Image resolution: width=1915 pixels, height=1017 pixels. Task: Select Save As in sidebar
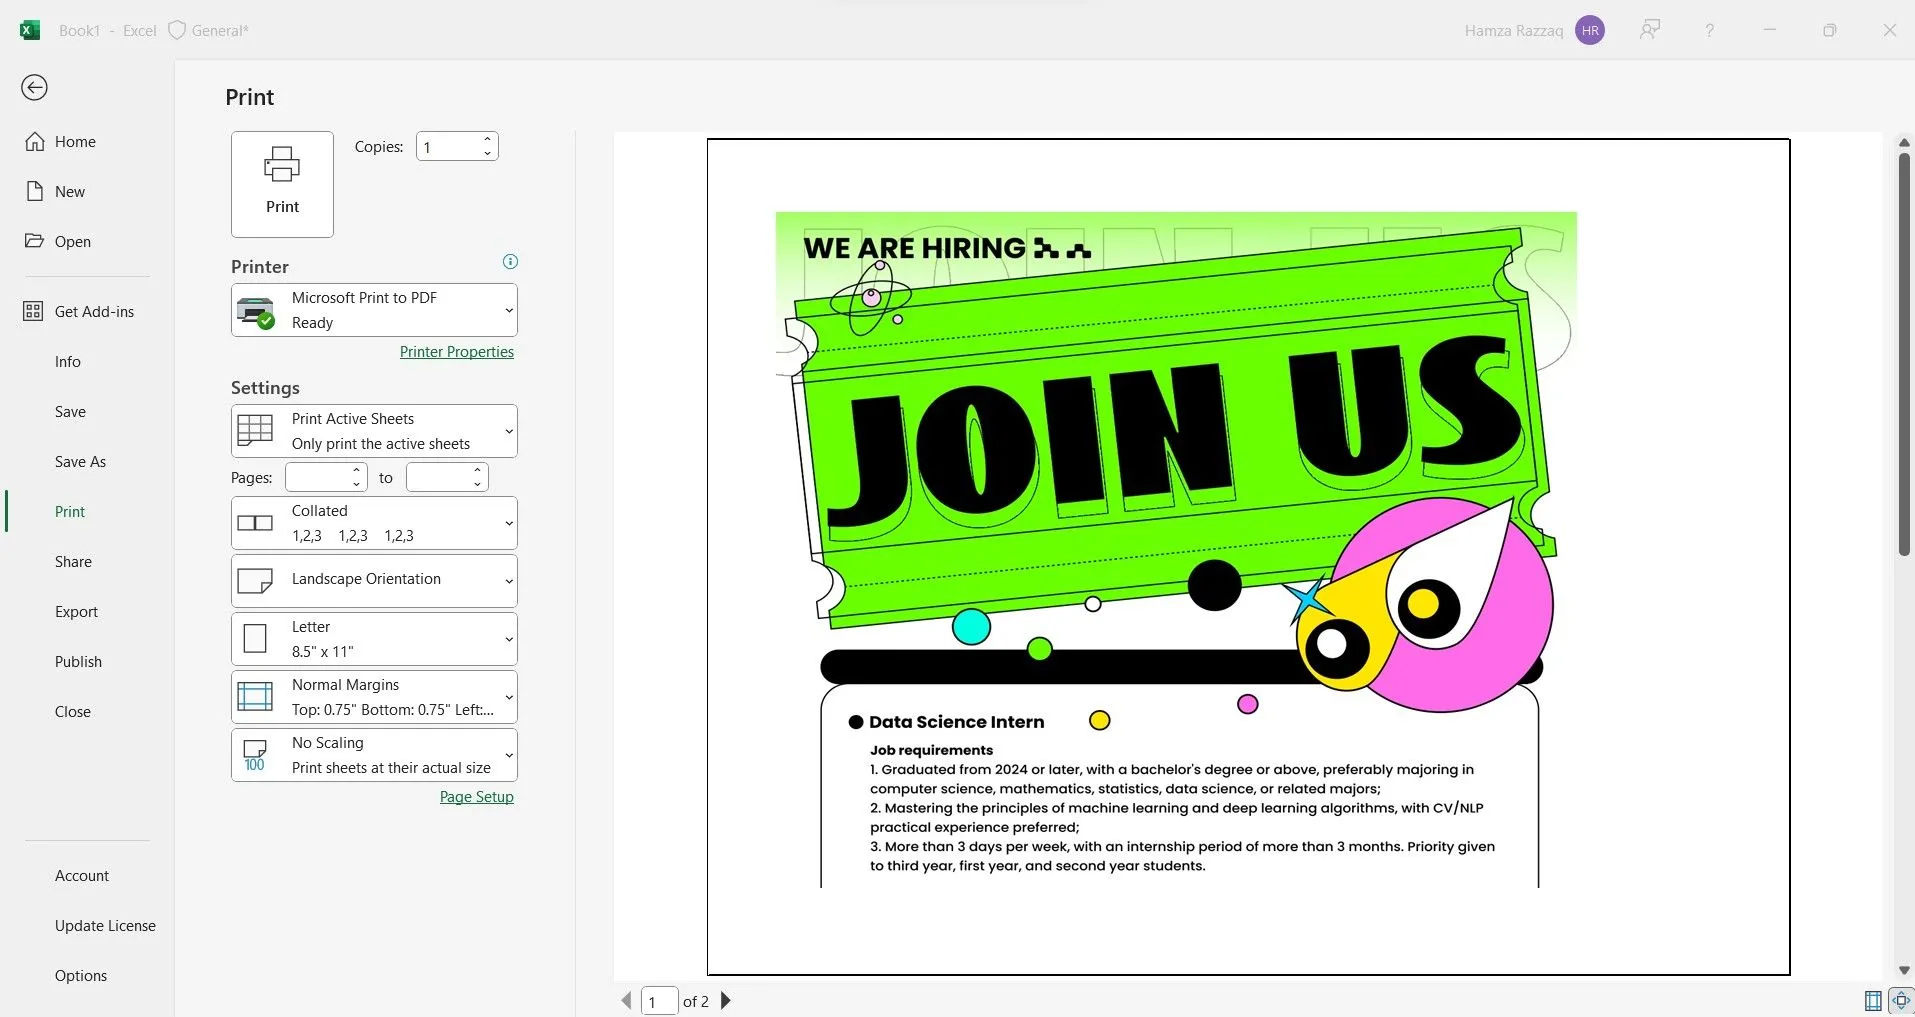(x=80, y=462)
